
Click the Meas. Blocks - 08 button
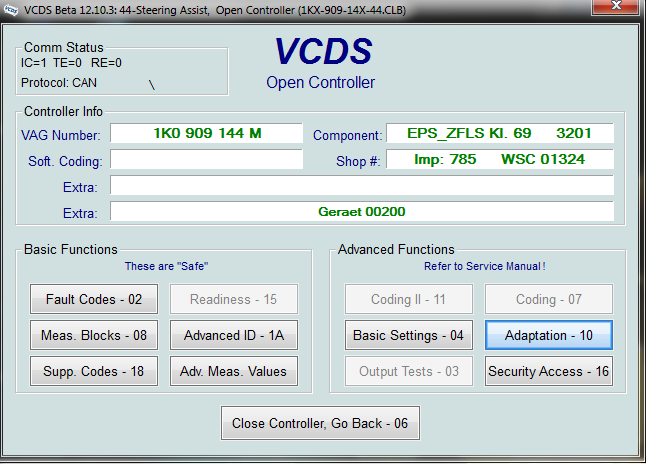click(x=94, y=335)
